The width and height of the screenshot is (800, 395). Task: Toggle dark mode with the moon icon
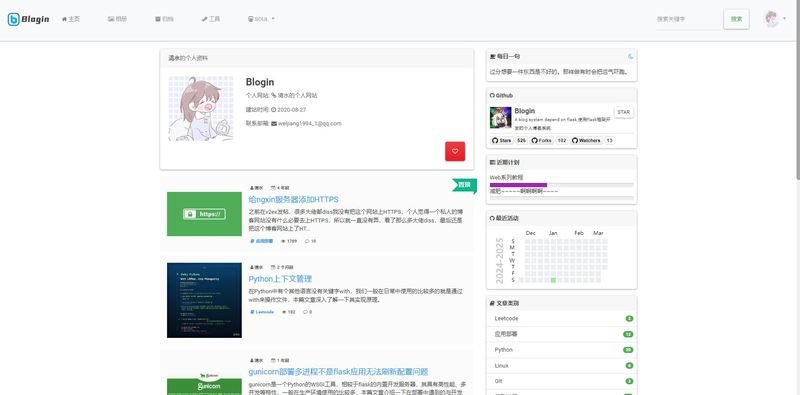(631, 56)
